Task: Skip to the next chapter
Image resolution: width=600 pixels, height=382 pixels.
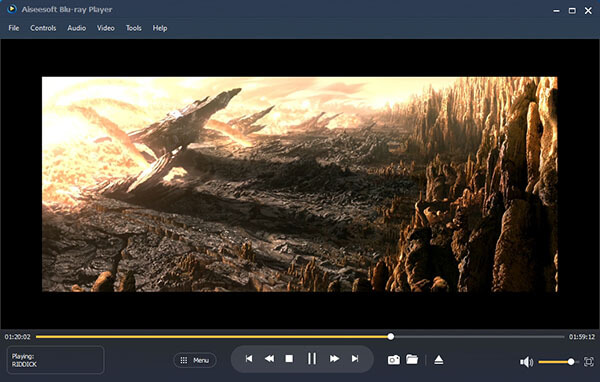Action: [355, 359]
